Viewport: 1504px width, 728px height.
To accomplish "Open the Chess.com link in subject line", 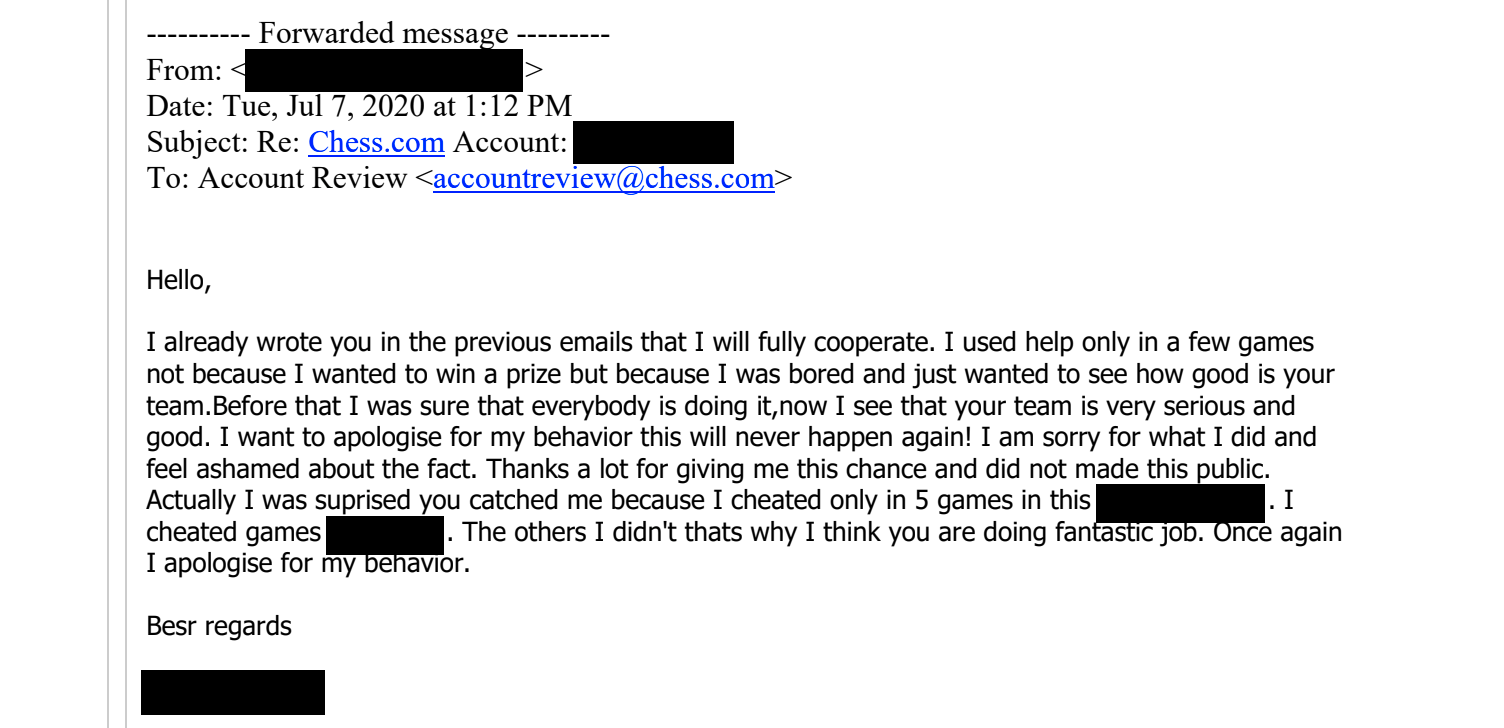I will [x=376, y=143].
